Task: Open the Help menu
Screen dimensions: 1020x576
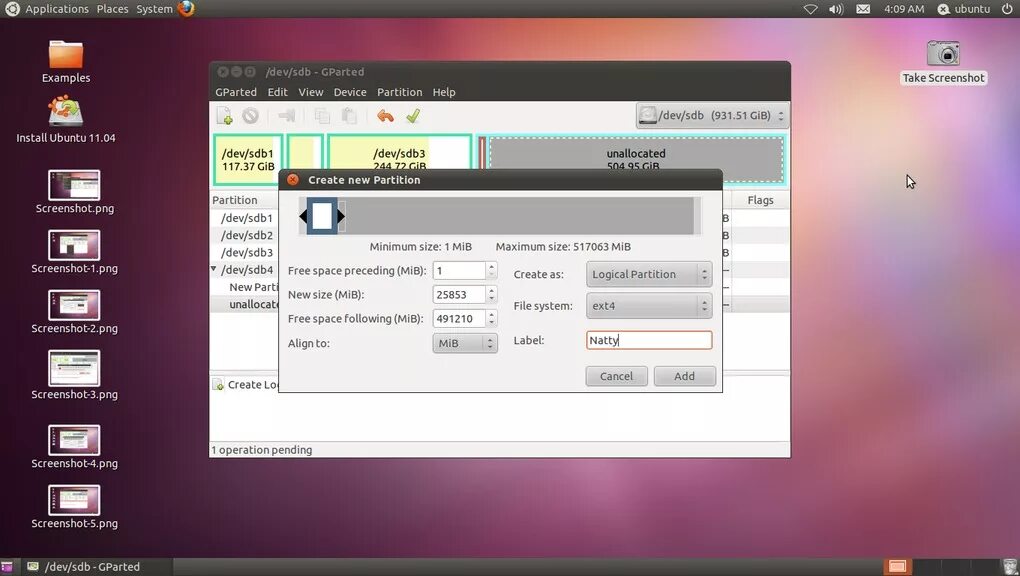Action: click(x=444, y=92)
